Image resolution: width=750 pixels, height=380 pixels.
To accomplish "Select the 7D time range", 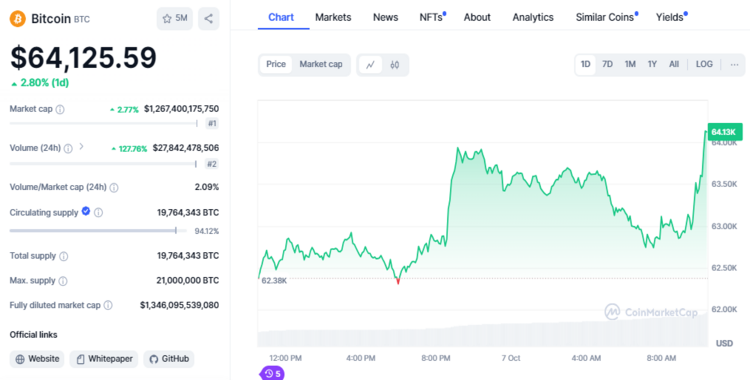I will point(607,64).
